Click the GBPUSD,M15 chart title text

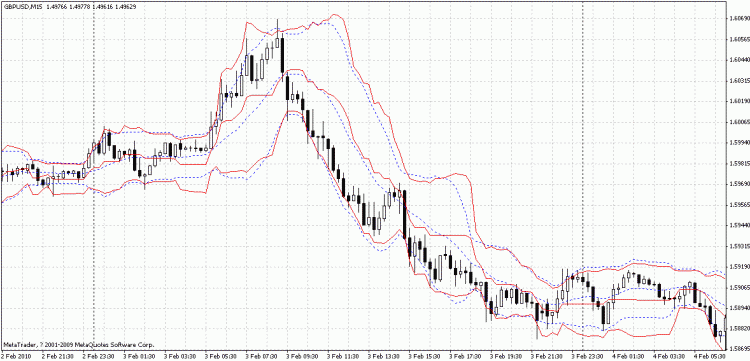[21, 5]
